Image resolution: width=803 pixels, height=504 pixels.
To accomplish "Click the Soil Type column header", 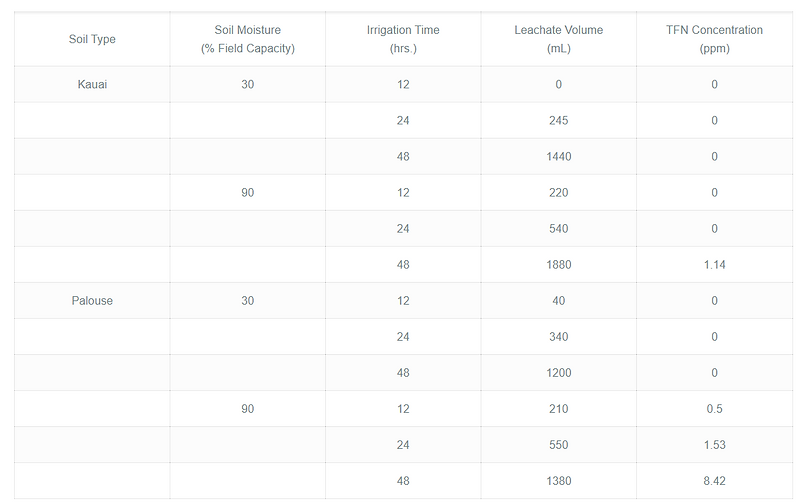I will point(92,39).
